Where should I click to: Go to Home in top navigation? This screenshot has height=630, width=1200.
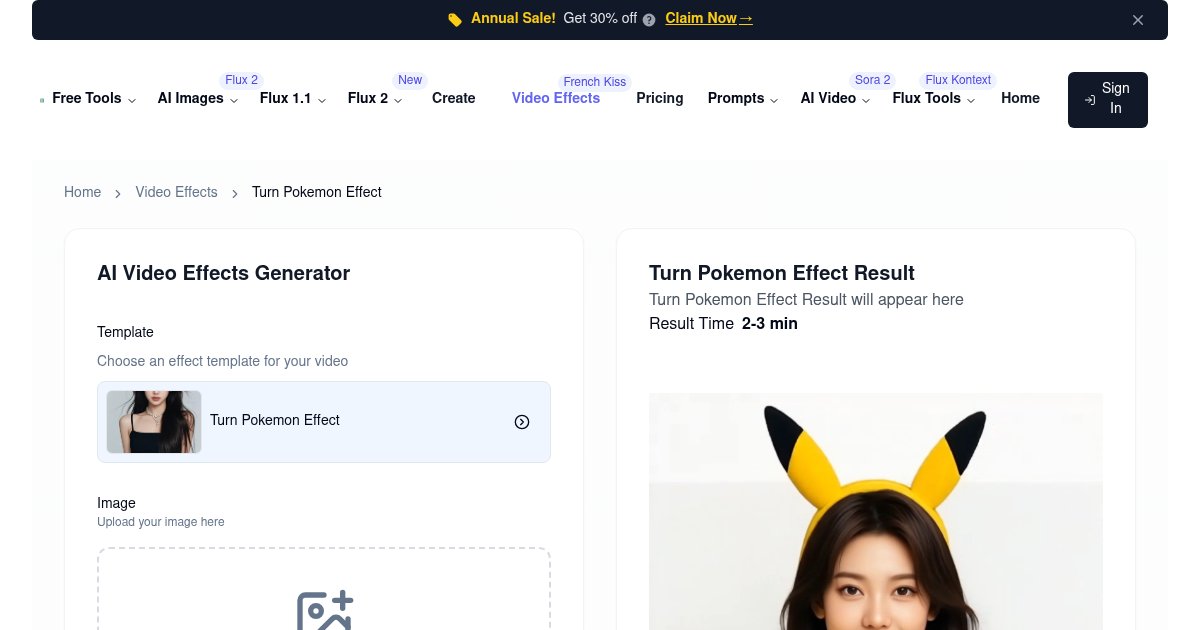1020,98
